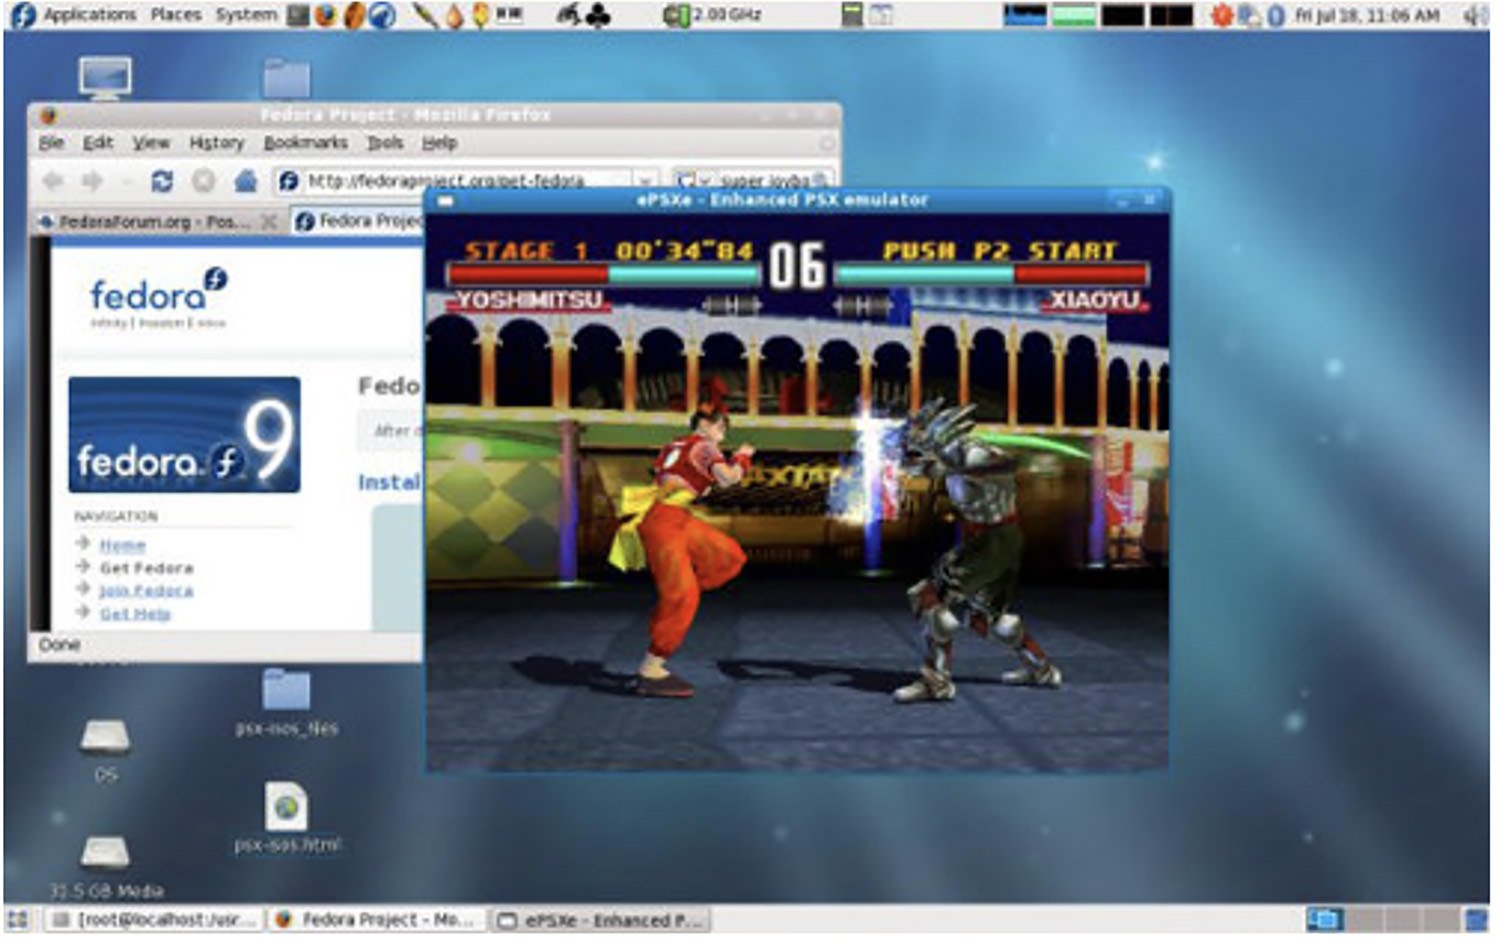Switch to ePSXe taskbar button

point(602,919)
